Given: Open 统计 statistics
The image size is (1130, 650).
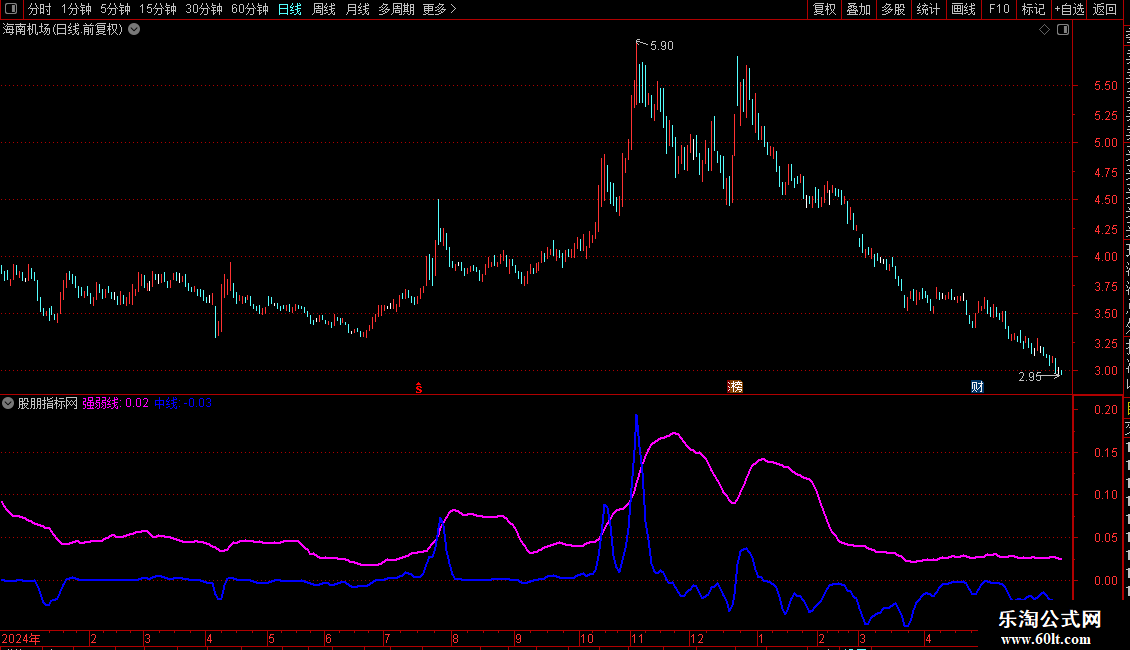Looking at the screenshot, I should coord(927,9).
